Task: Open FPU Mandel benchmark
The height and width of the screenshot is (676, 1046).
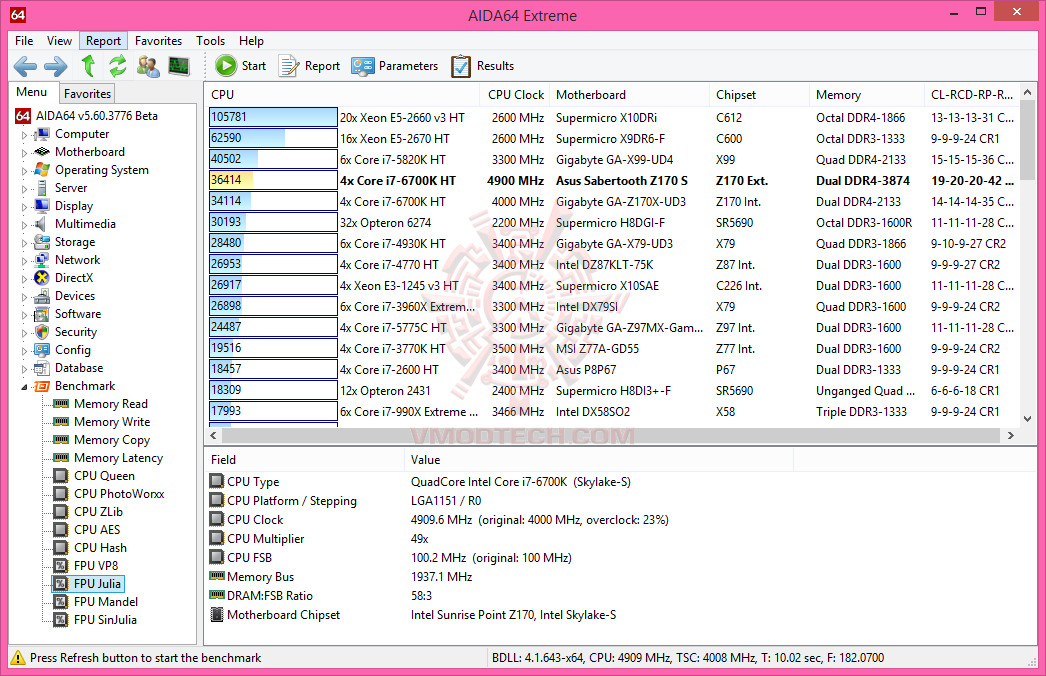Action: point(105,603)
